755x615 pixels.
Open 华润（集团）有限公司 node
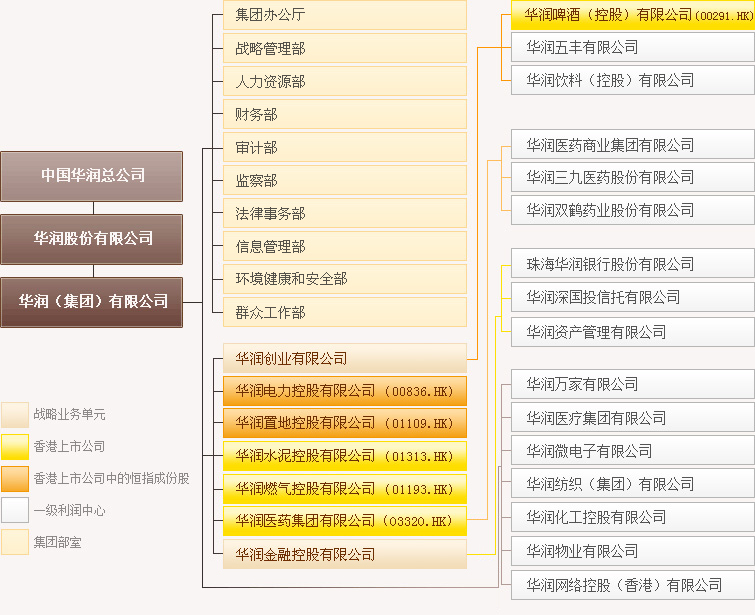[91, 302]
